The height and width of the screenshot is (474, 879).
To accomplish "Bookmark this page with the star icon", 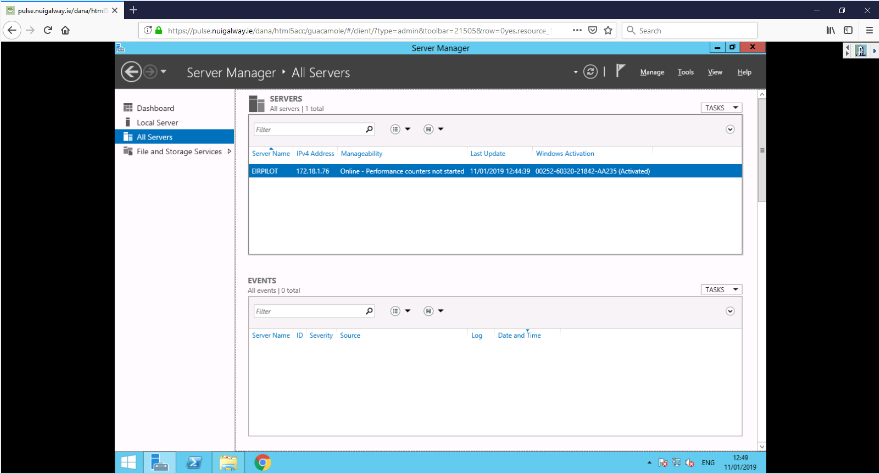I will (607, 30).
